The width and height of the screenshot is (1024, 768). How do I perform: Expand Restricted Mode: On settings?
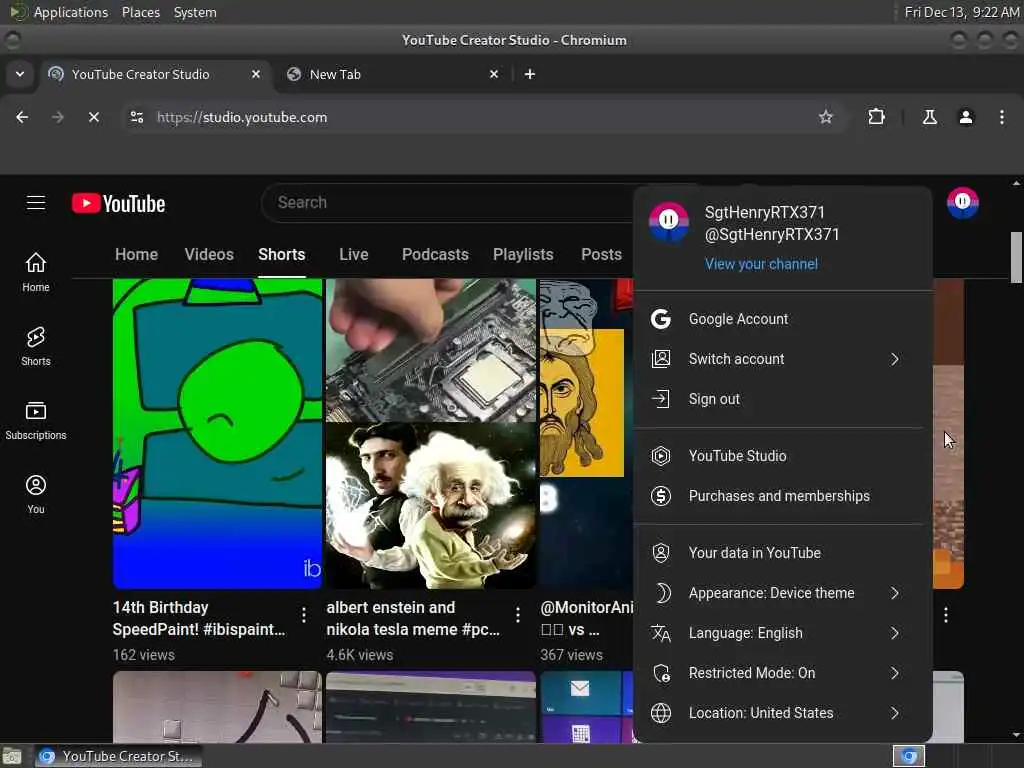782,673
